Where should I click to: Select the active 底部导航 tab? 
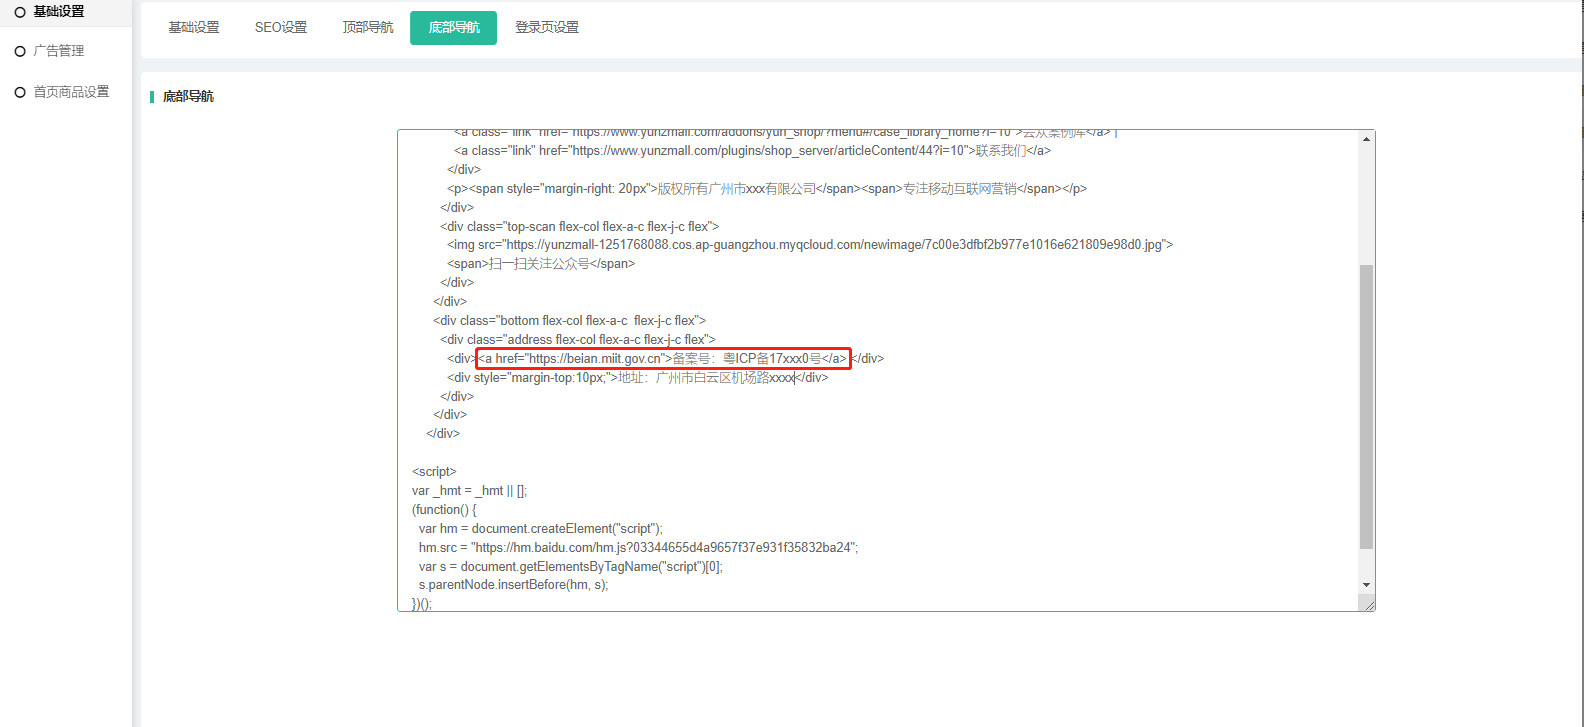pos(454,28)
